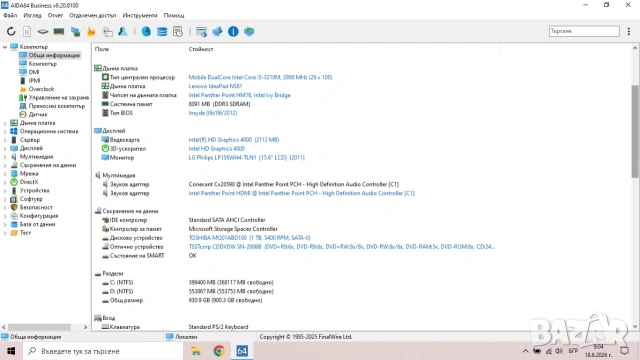The image size is (640, 360).
Task: Click the toolbar icon right of the flame
Action: [x=107, y=31]
